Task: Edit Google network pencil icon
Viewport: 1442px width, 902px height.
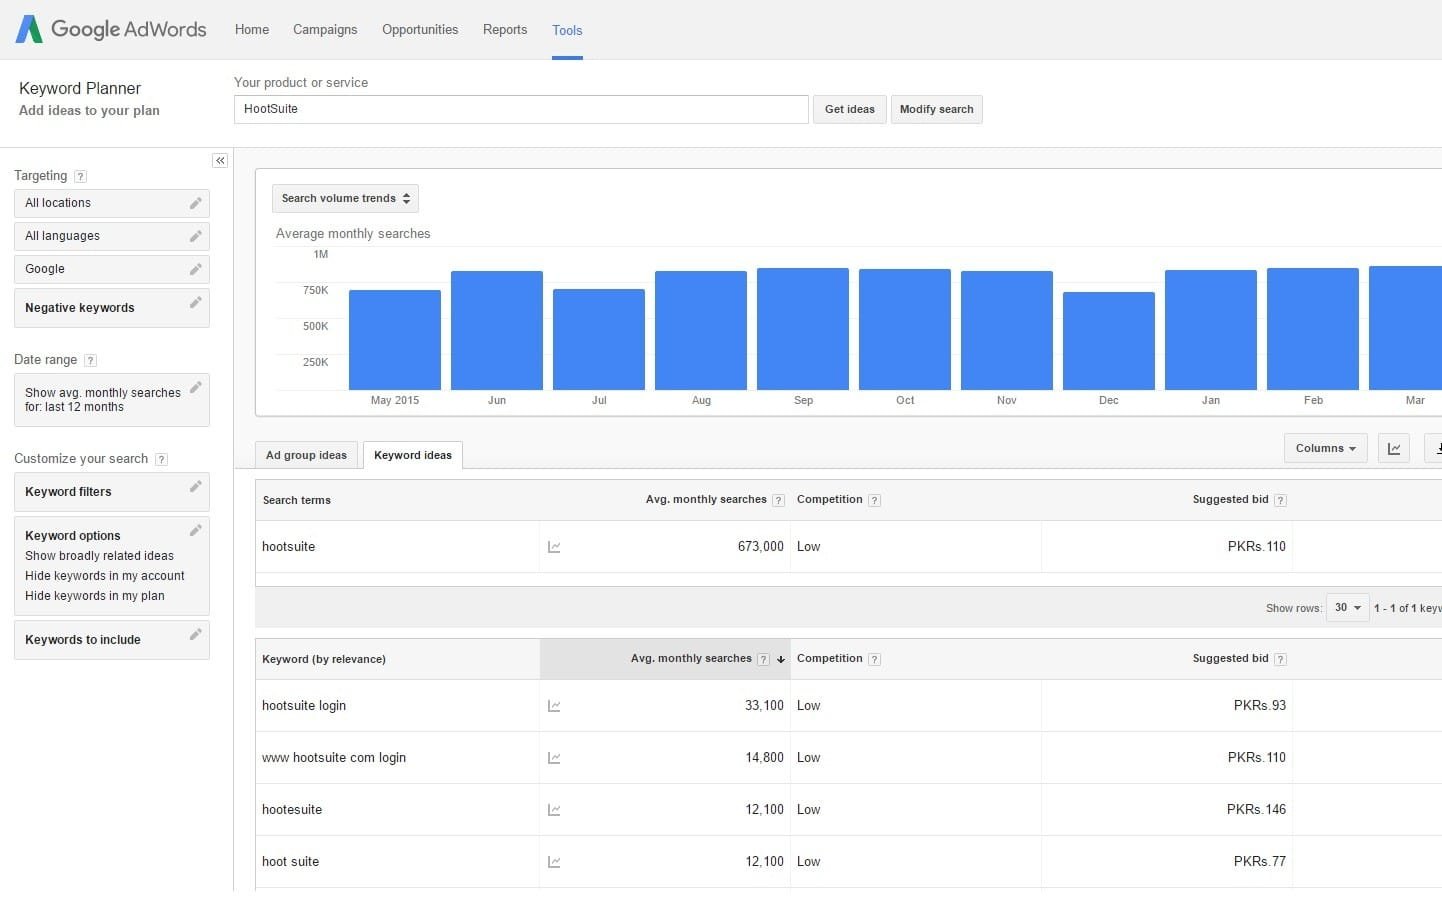Action: pyautogui.click(x=196, y=269)
